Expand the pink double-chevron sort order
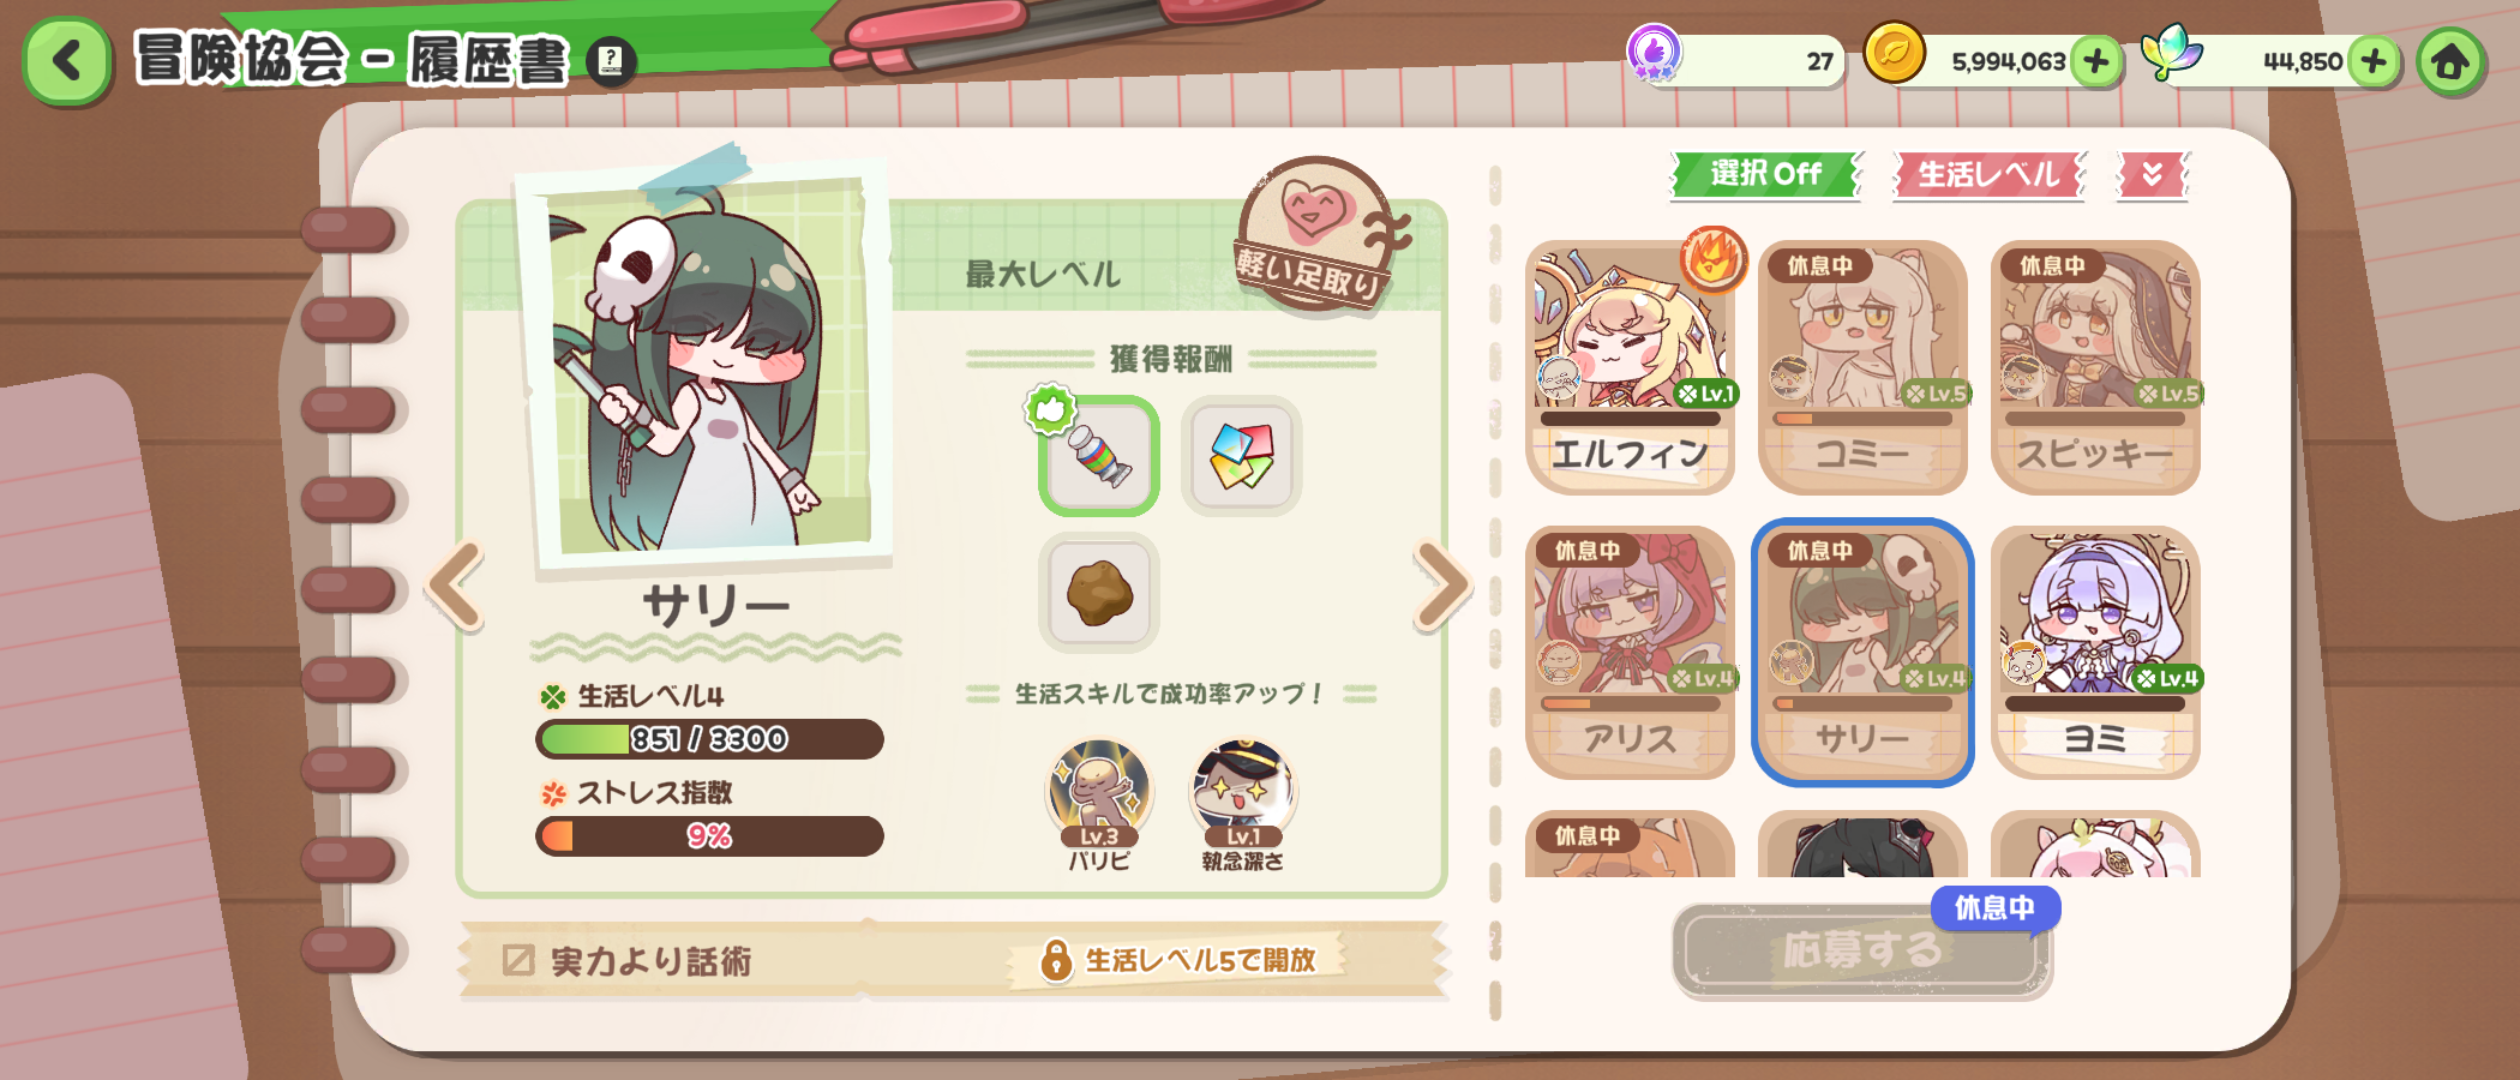Image resolution: width=2520 pixels, height=1080 pixels. click(x=2152, y=175)
